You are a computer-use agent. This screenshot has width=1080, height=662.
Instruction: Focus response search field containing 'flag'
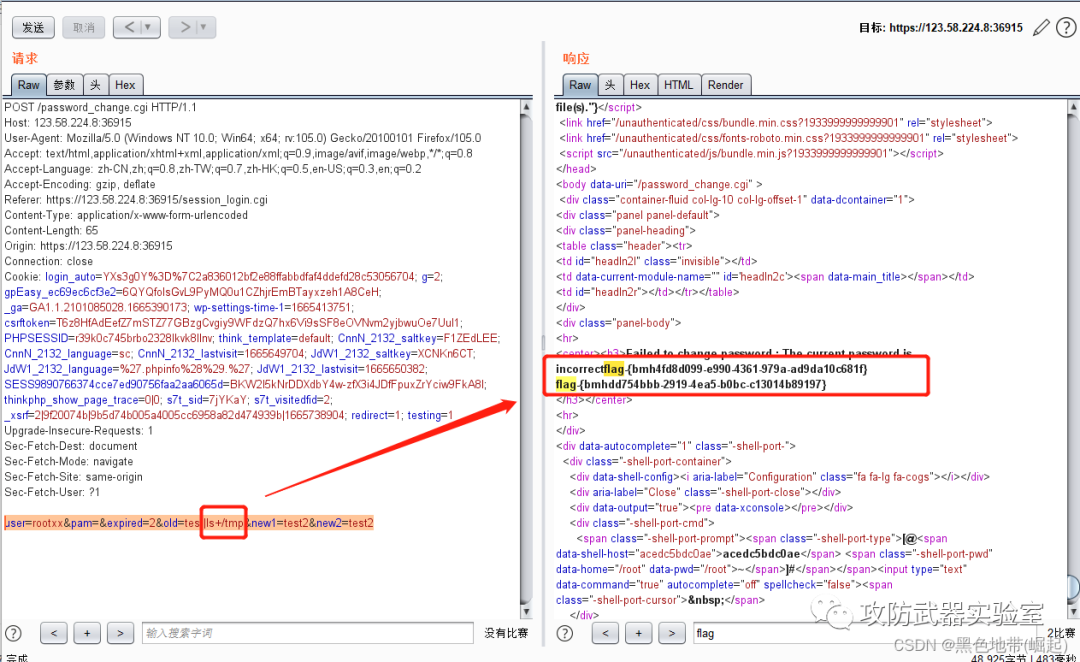click(x=866, y=633)
